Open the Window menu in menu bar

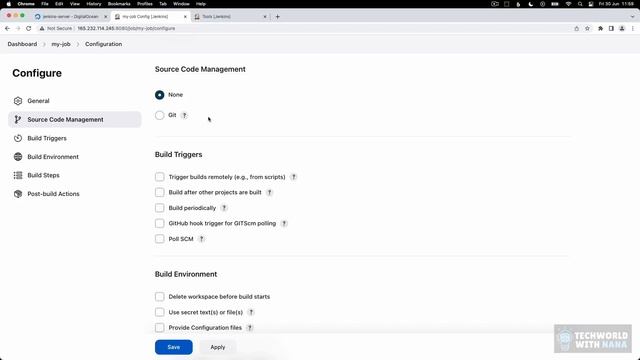(181, 4)
